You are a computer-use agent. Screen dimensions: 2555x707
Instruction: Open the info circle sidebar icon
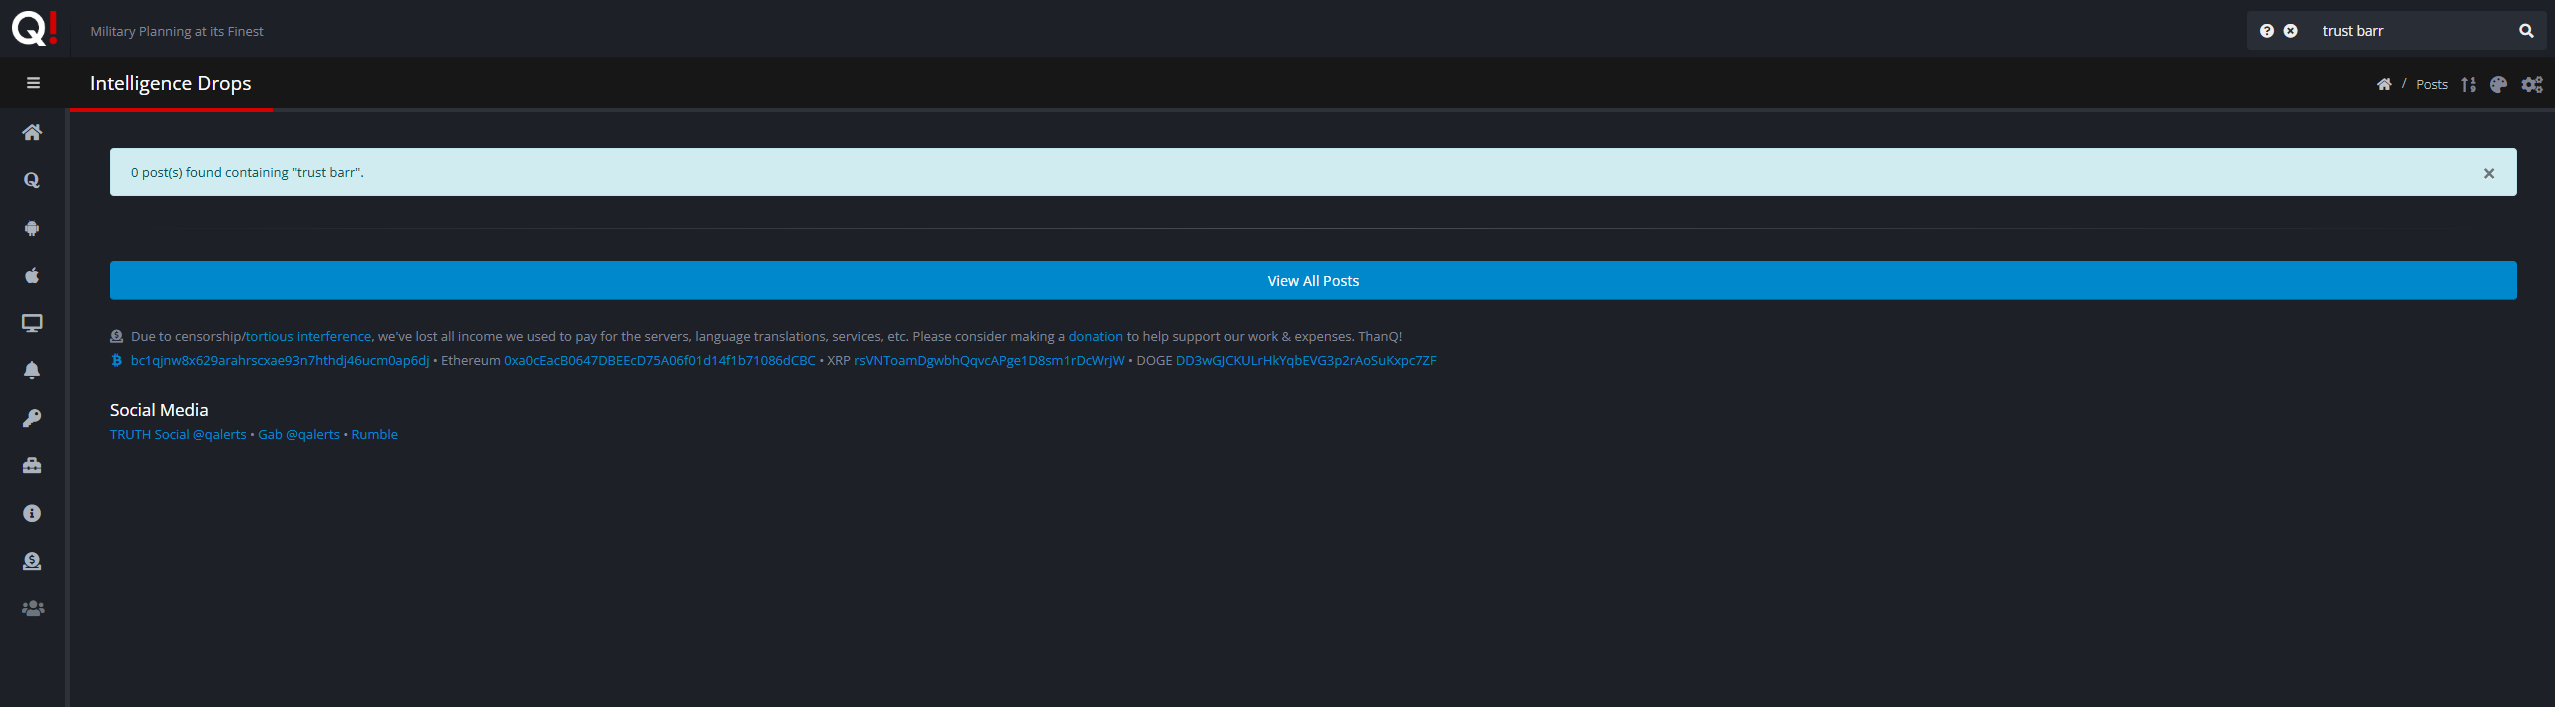tap(32, 513)
